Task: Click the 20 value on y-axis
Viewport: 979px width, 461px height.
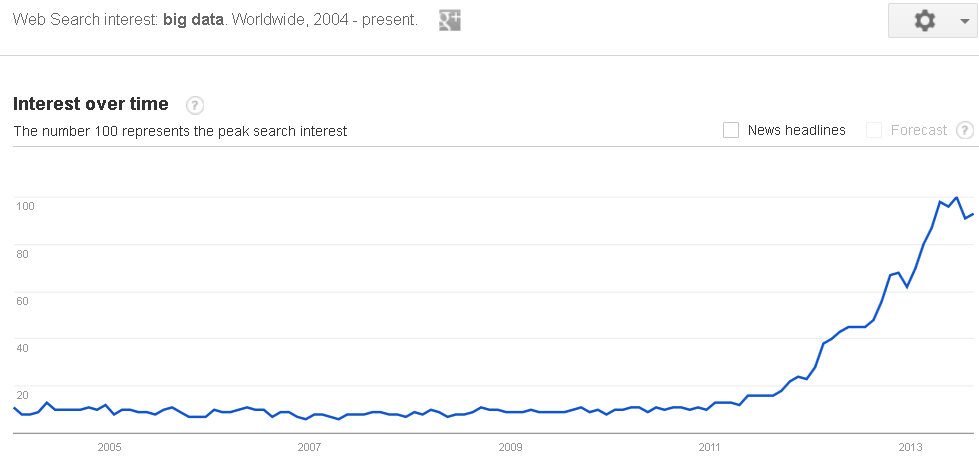Action: [x=22, y=395]
